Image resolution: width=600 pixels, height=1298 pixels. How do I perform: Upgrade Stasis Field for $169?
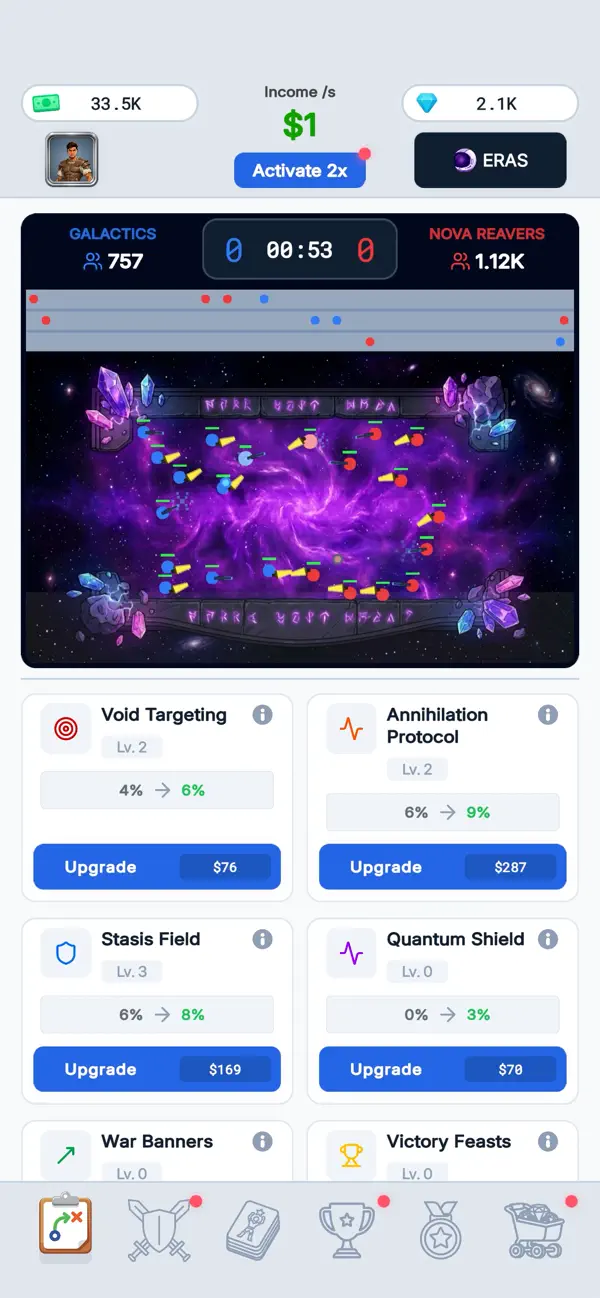[x=157, y=1069]
